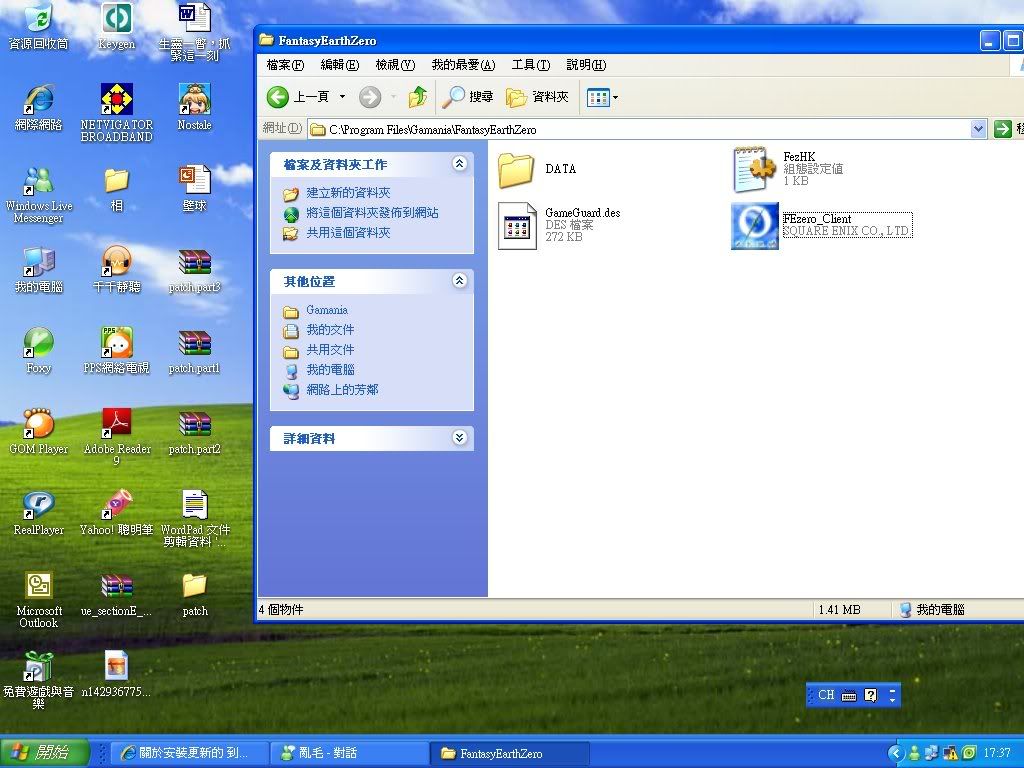1024x768 pixels.
Task: Select the patch folder on desktop
Action: tap(194, 594)
